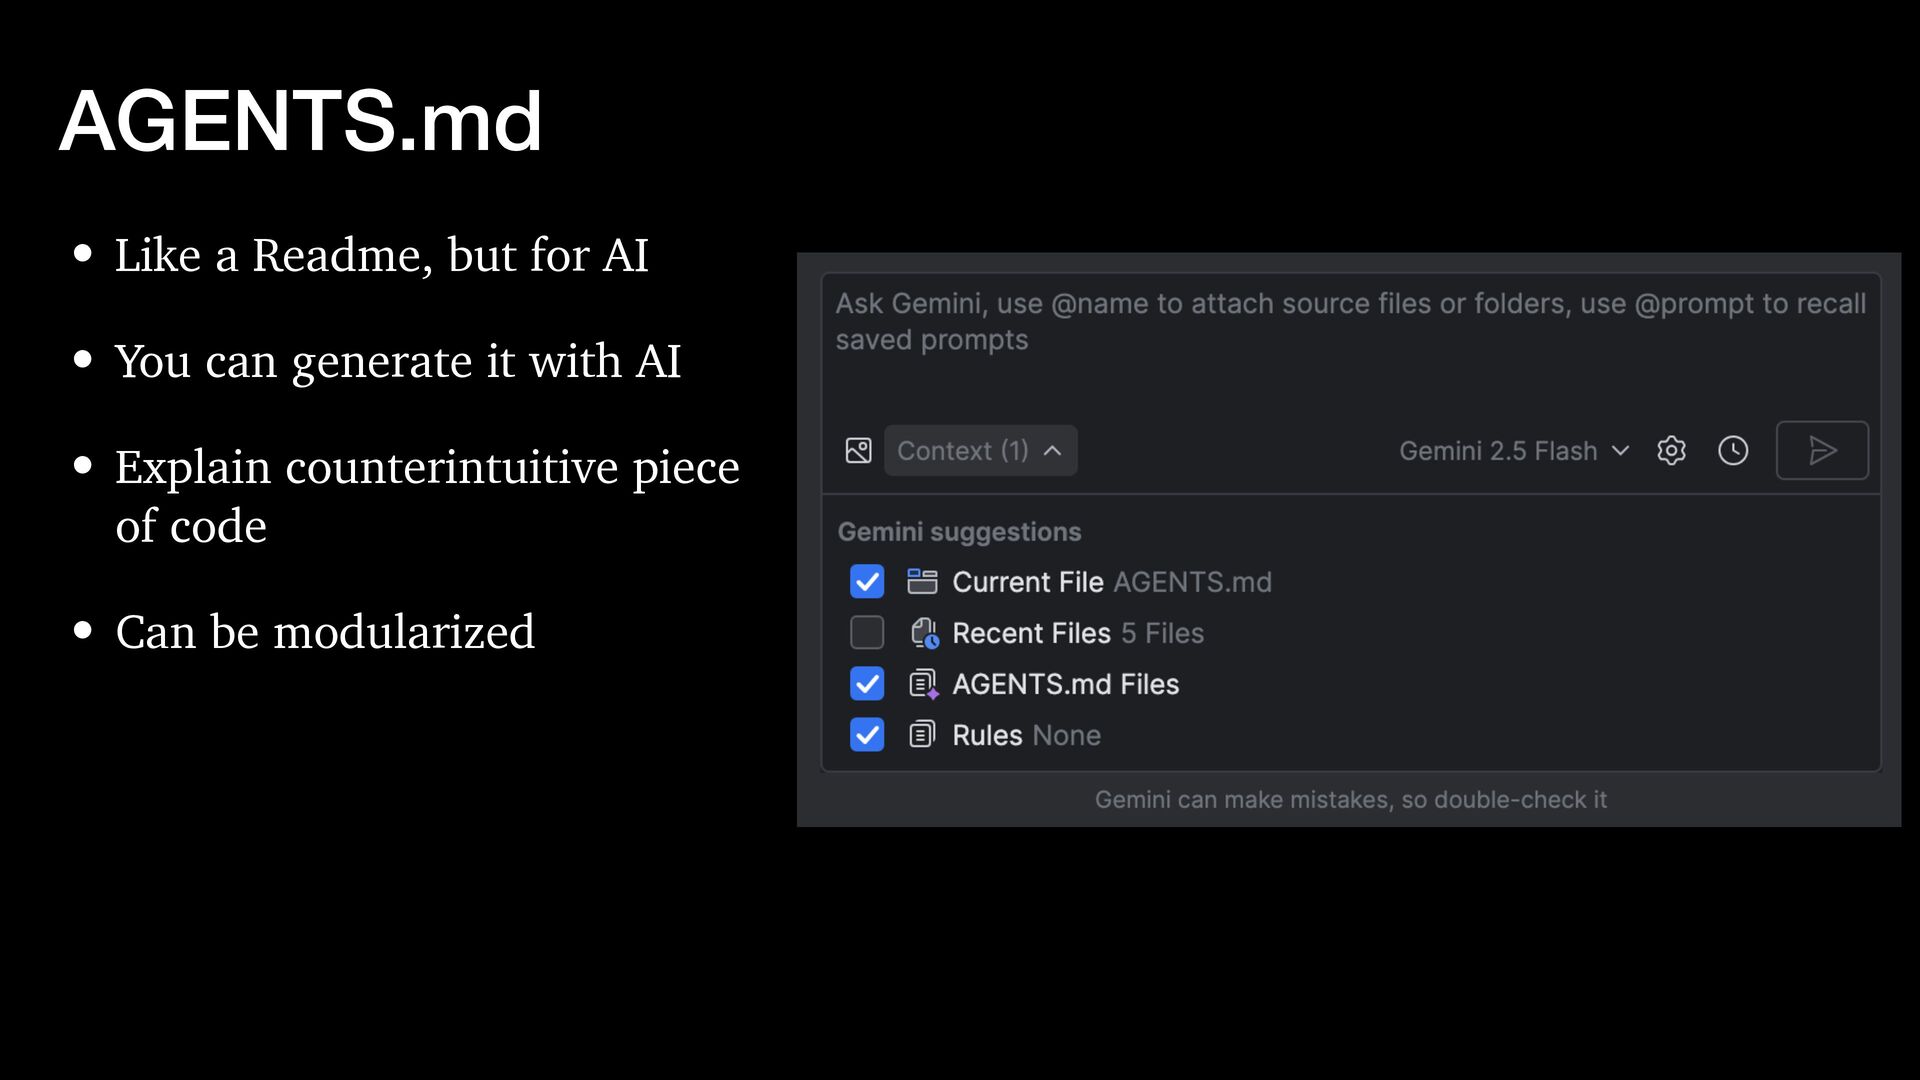
Task: Click the AGENTS.md Files sparkle icon
Action: tap(923, 684)
